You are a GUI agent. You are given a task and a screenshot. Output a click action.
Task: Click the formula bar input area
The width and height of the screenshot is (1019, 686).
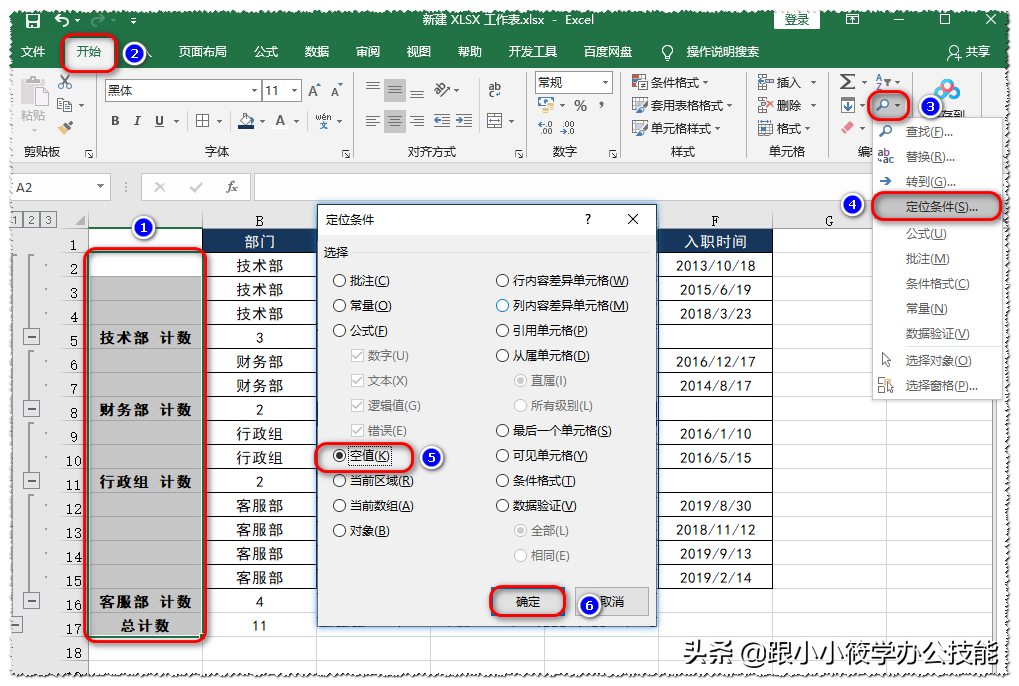(x=562, y=187)
